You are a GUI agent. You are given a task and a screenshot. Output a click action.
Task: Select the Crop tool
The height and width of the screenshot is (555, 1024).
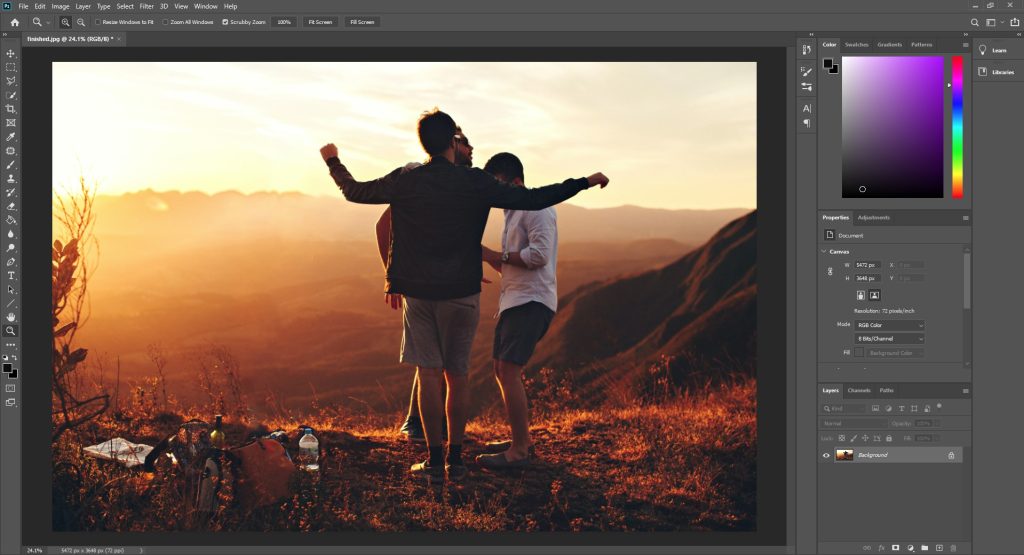[10, 109]
